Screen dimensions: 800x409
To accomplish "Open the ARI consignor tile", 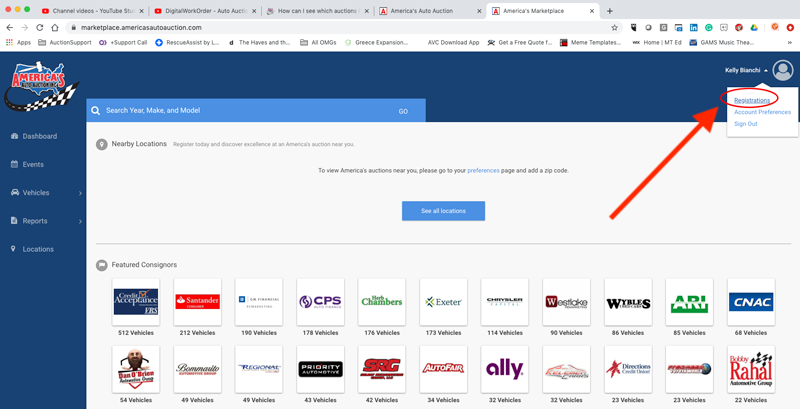I will click(x=689, y=302).
